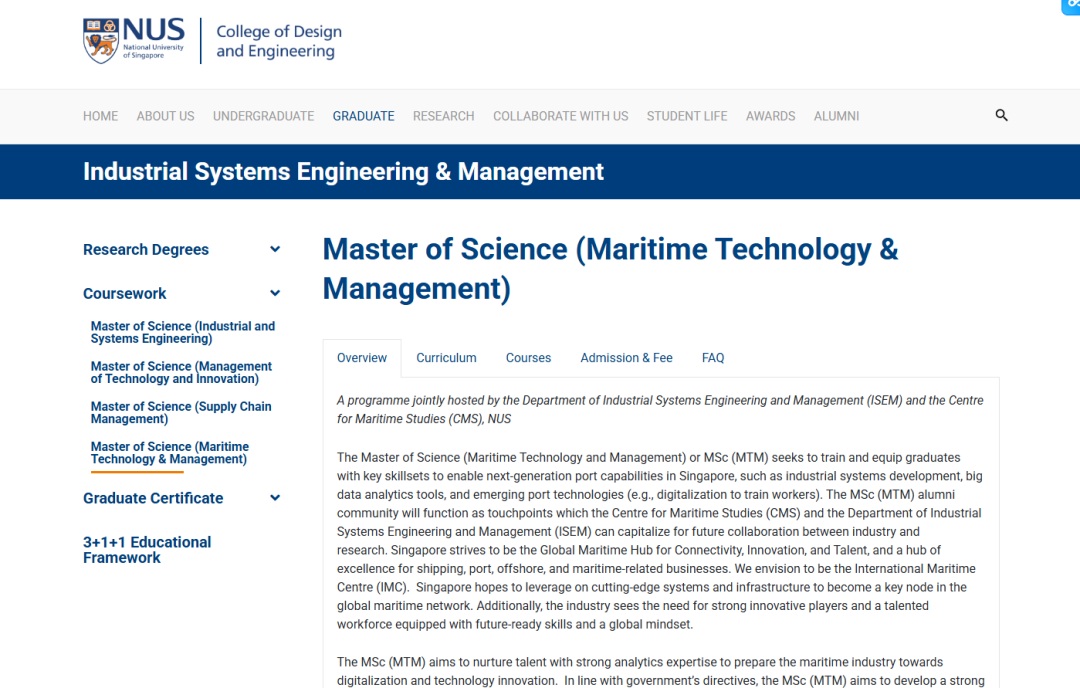Select the Overview tab
The height and width of the screenshot is (688, 1080).
click(362, 358)
